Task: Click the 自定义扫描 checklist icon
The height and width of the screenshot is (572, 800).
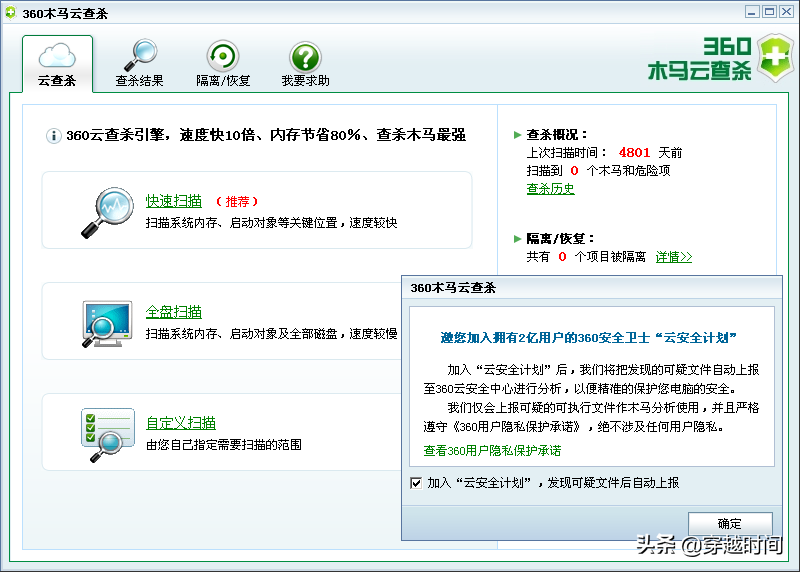Action: coord(106,432)
